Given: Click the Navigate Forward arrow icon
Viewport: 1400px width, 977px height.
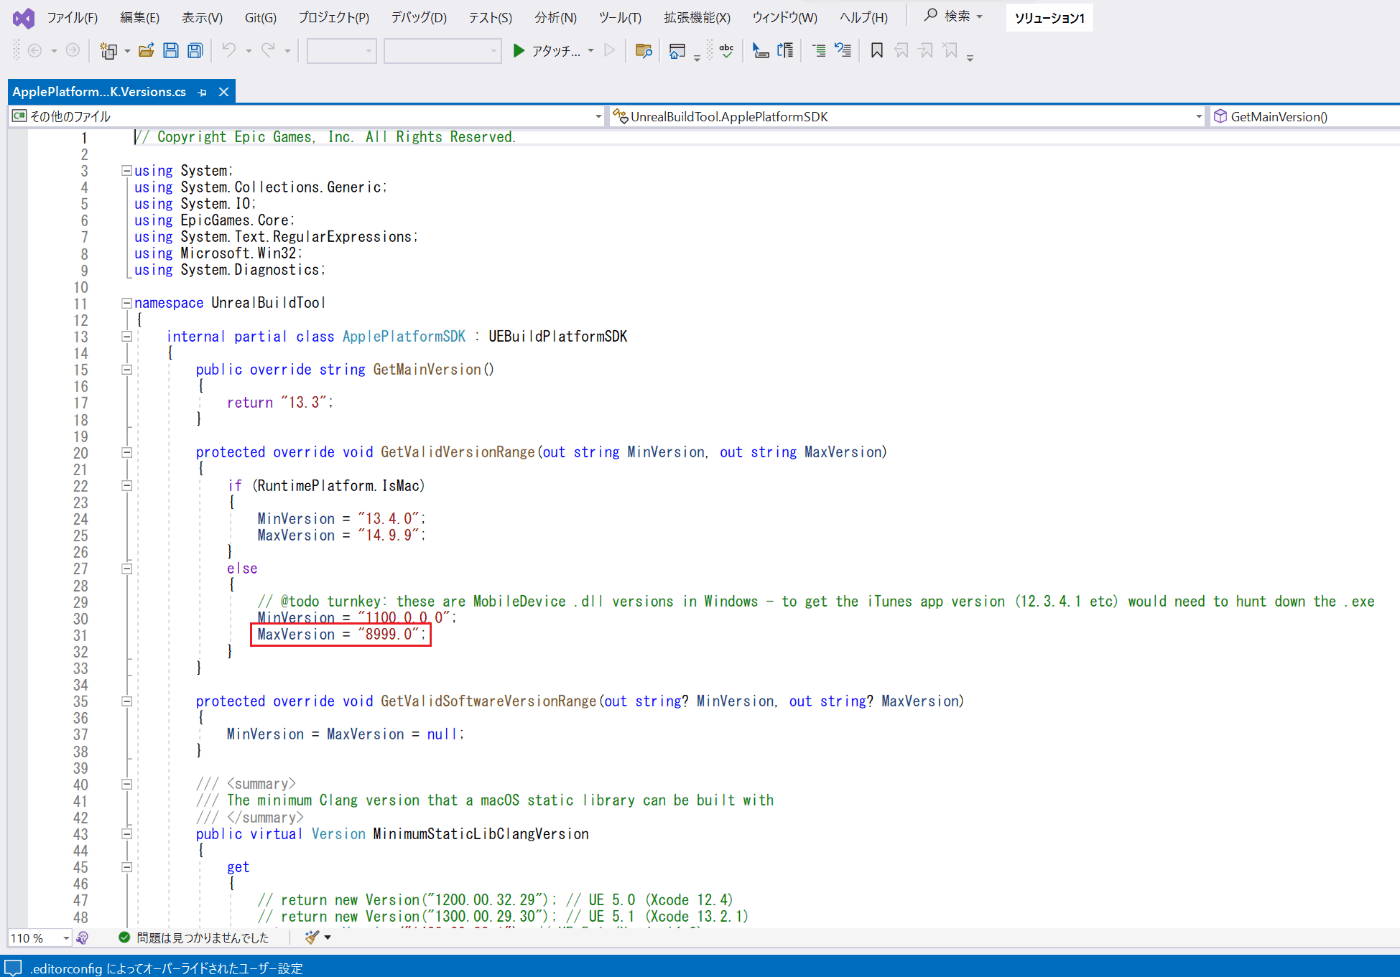Looking at the screenshot, I should pos(72,50).
